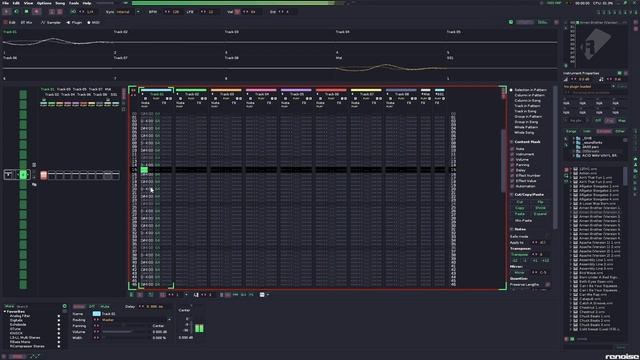
Task: Open the Songs tab in disk browser
Action: (571, 131)
